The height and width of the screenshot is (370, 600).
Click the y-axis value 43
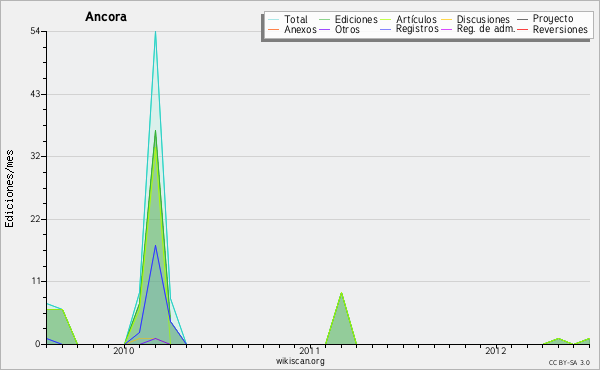click(35, 94)
